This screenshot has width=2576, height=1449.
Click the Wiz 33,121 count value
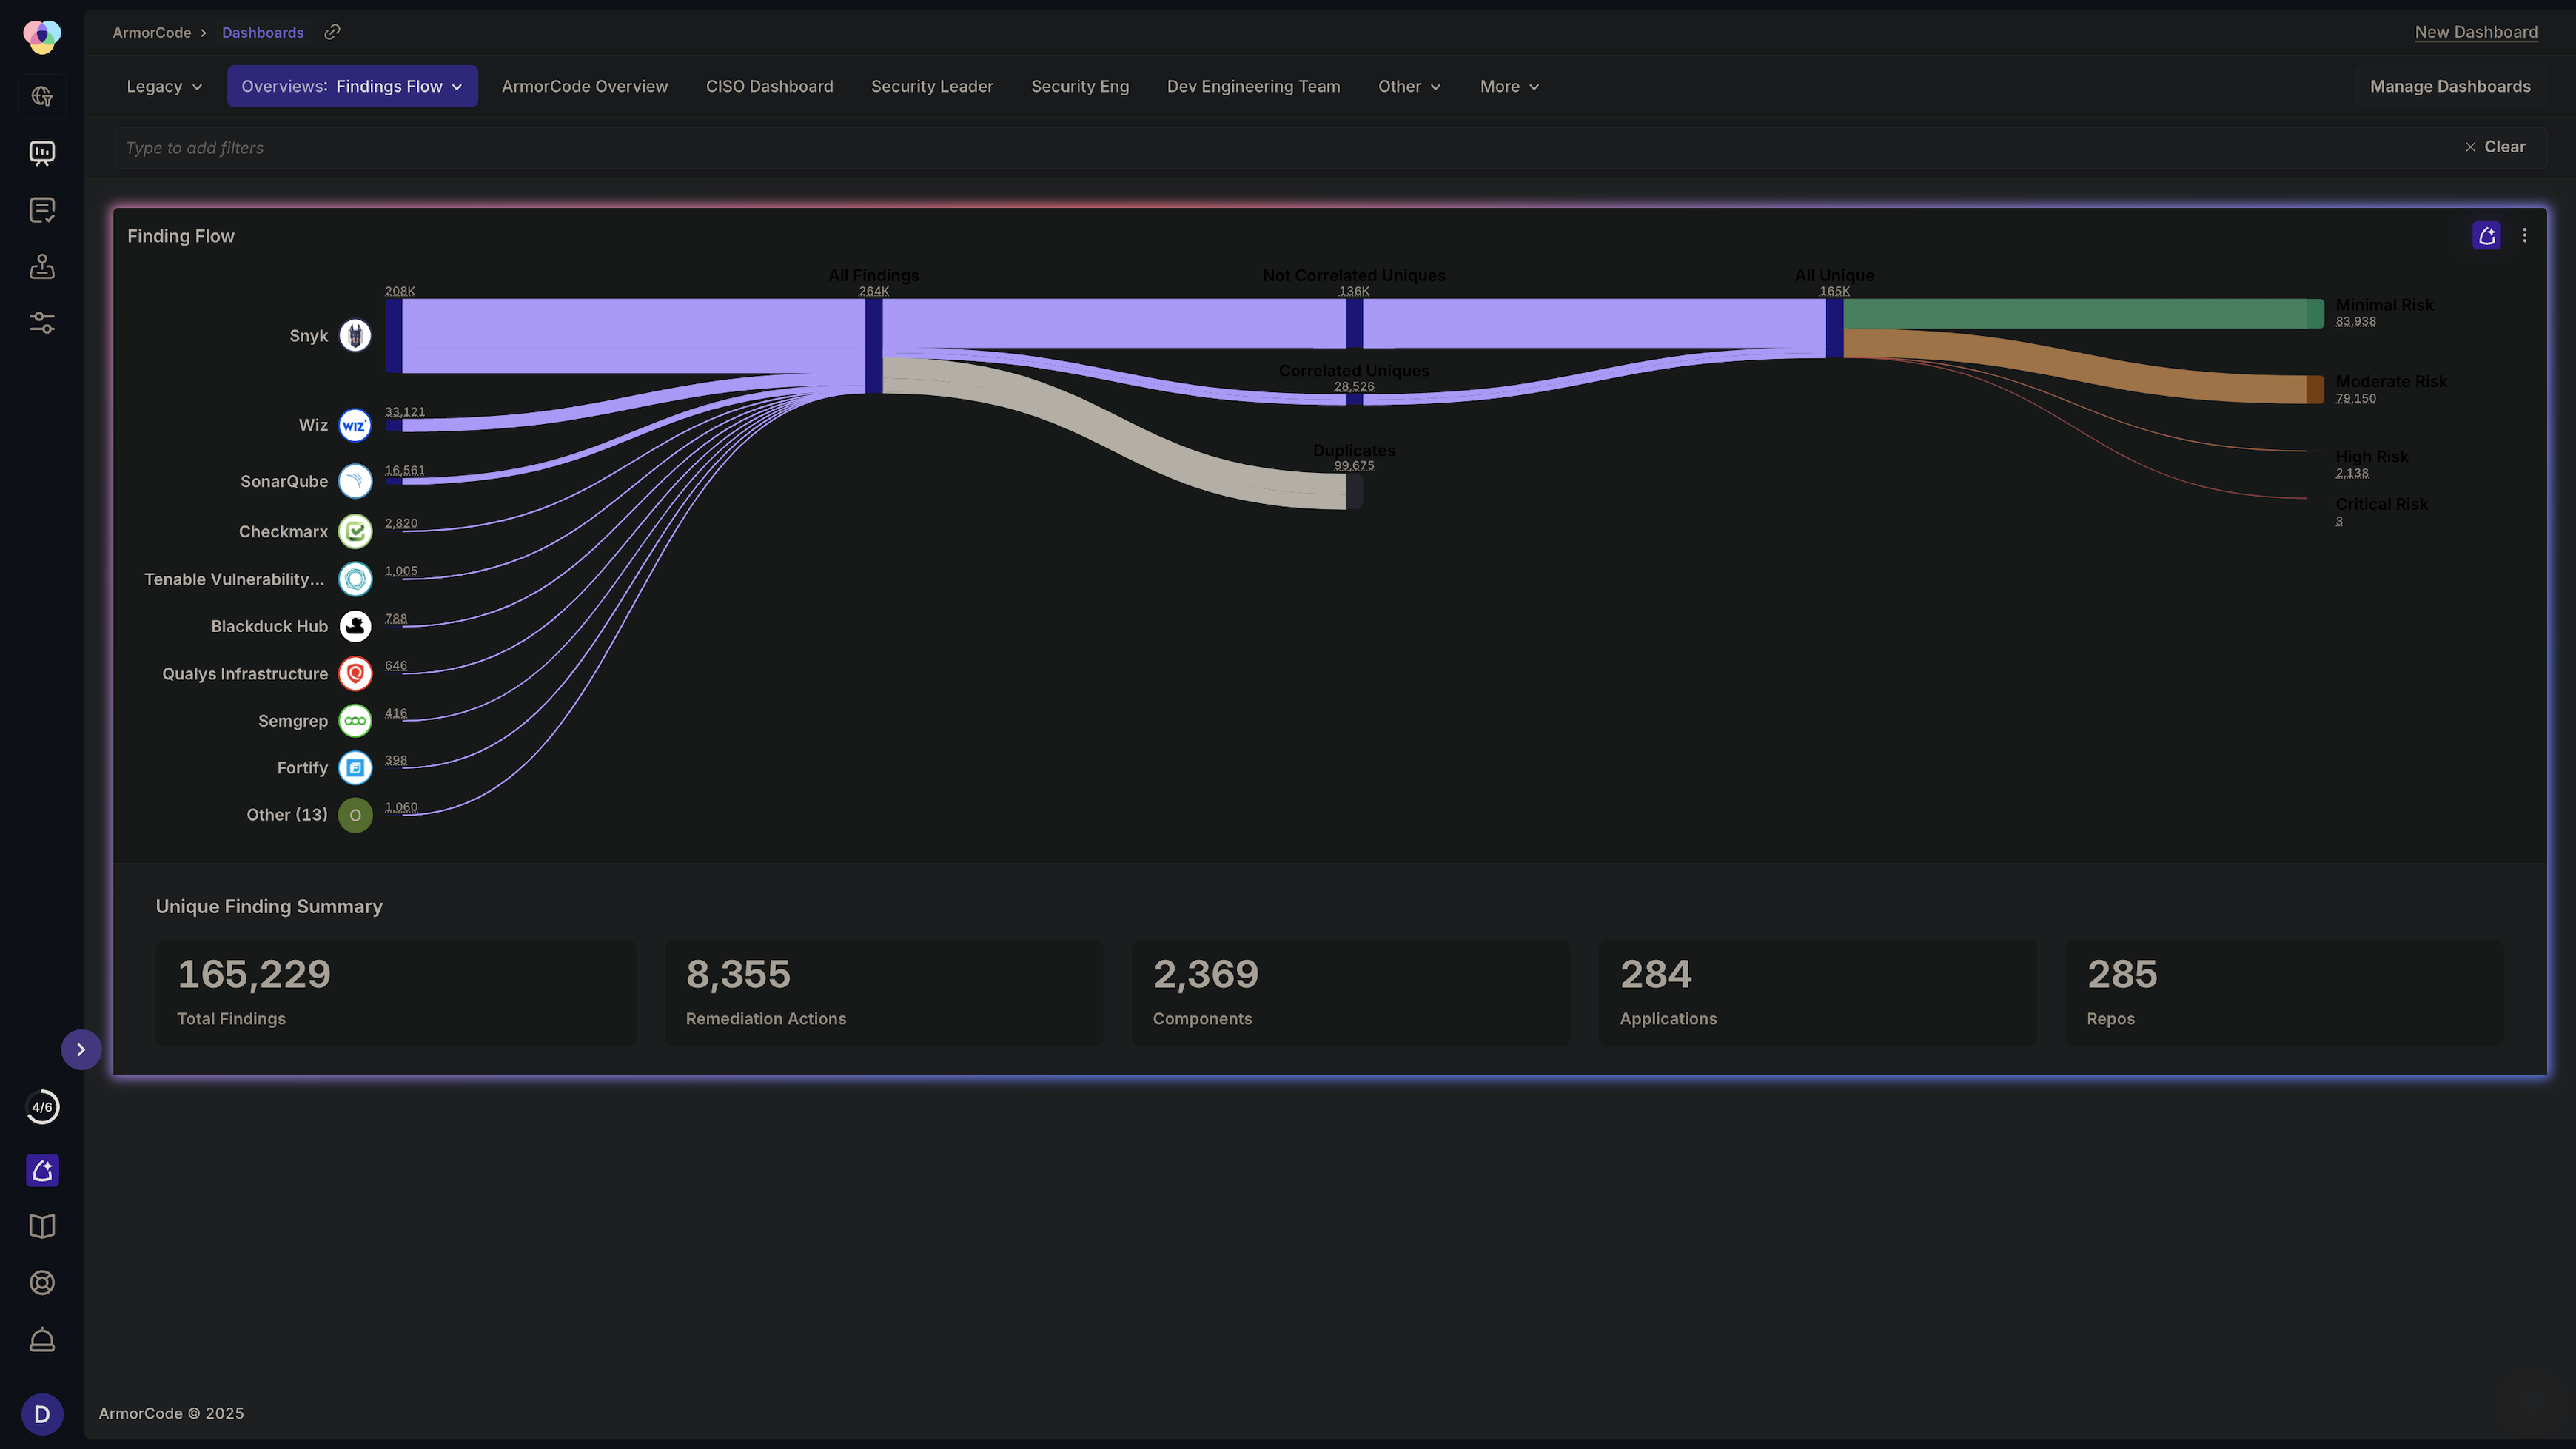[405, 412]
